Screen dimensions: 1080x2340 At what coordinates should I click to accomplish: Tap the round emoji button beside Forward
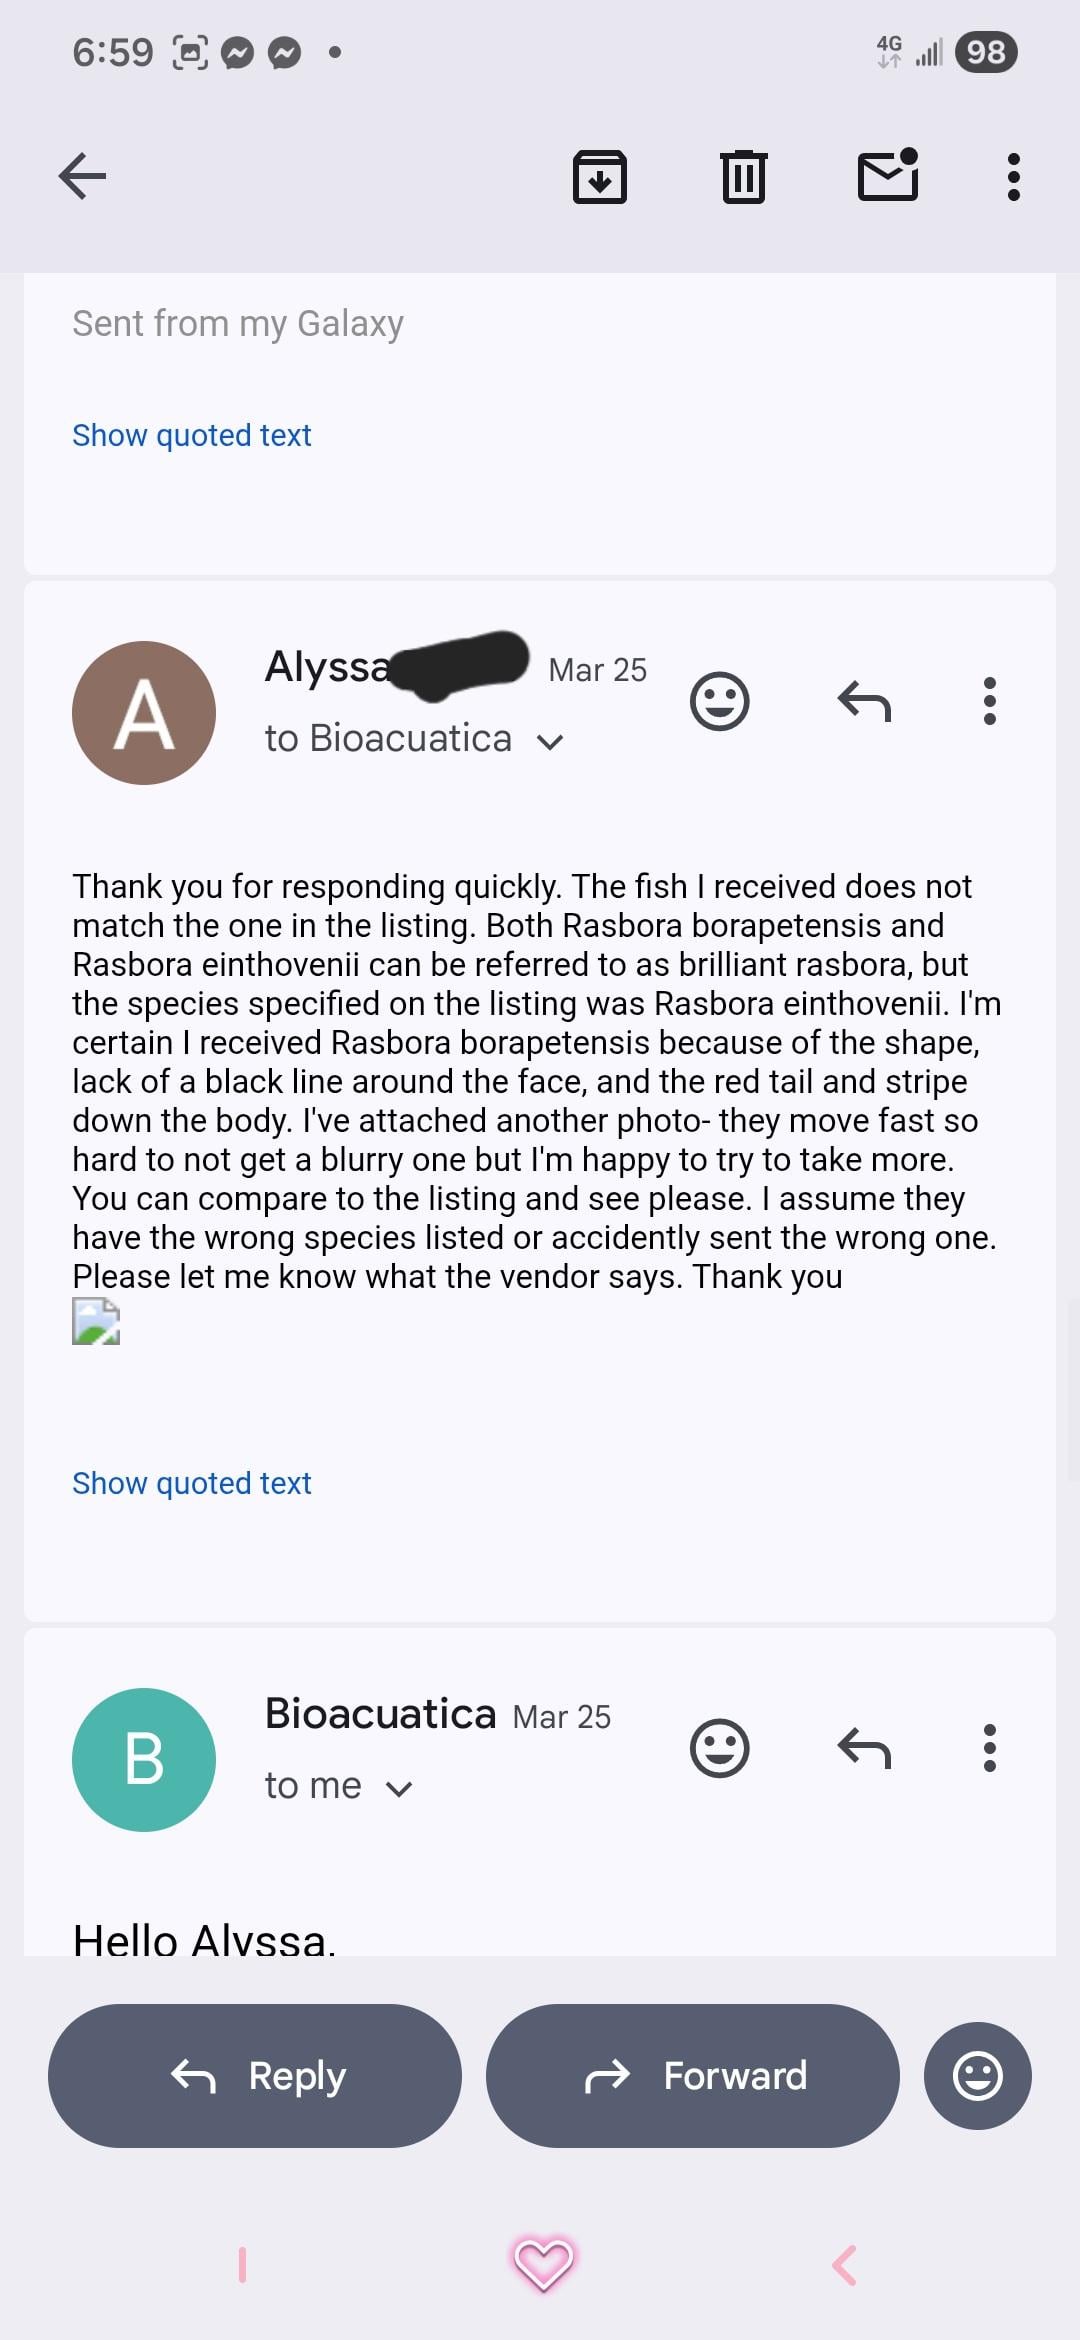click(x=977, y=2076)
